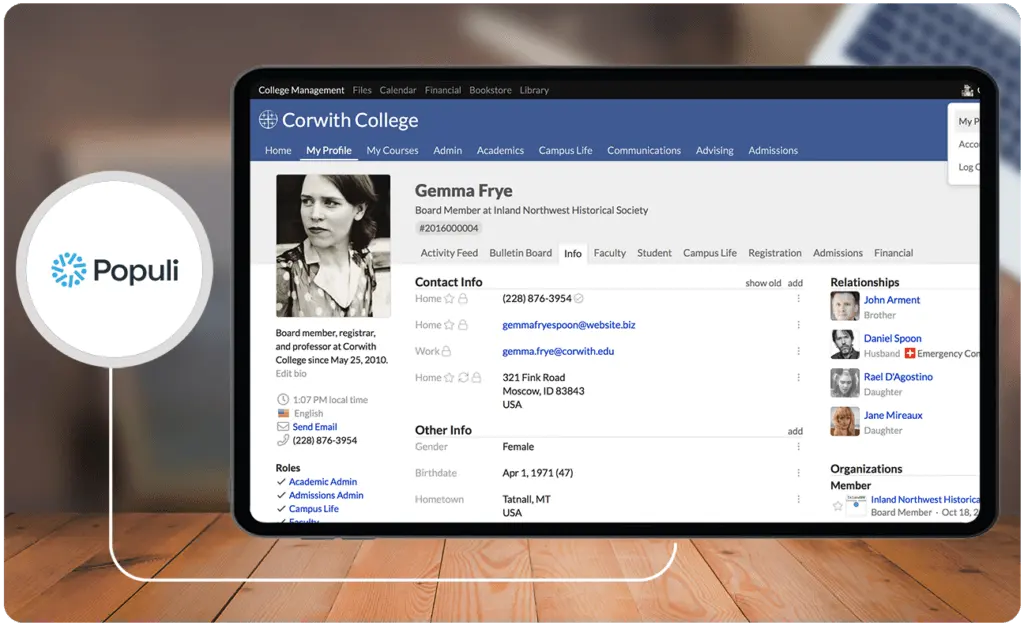
Task: Open the Home tab in main navigation
Action: coord(278,150)
